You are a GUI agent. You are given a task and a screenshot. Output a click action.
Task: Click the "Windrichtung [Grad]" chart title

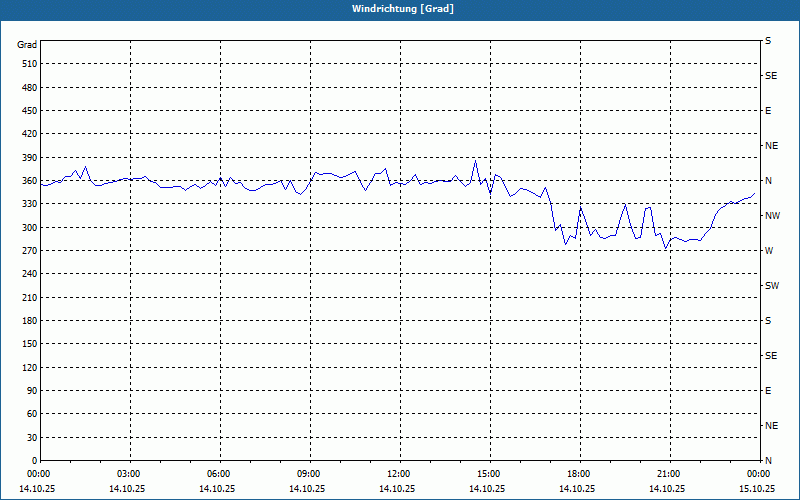(x=403, y=9)
